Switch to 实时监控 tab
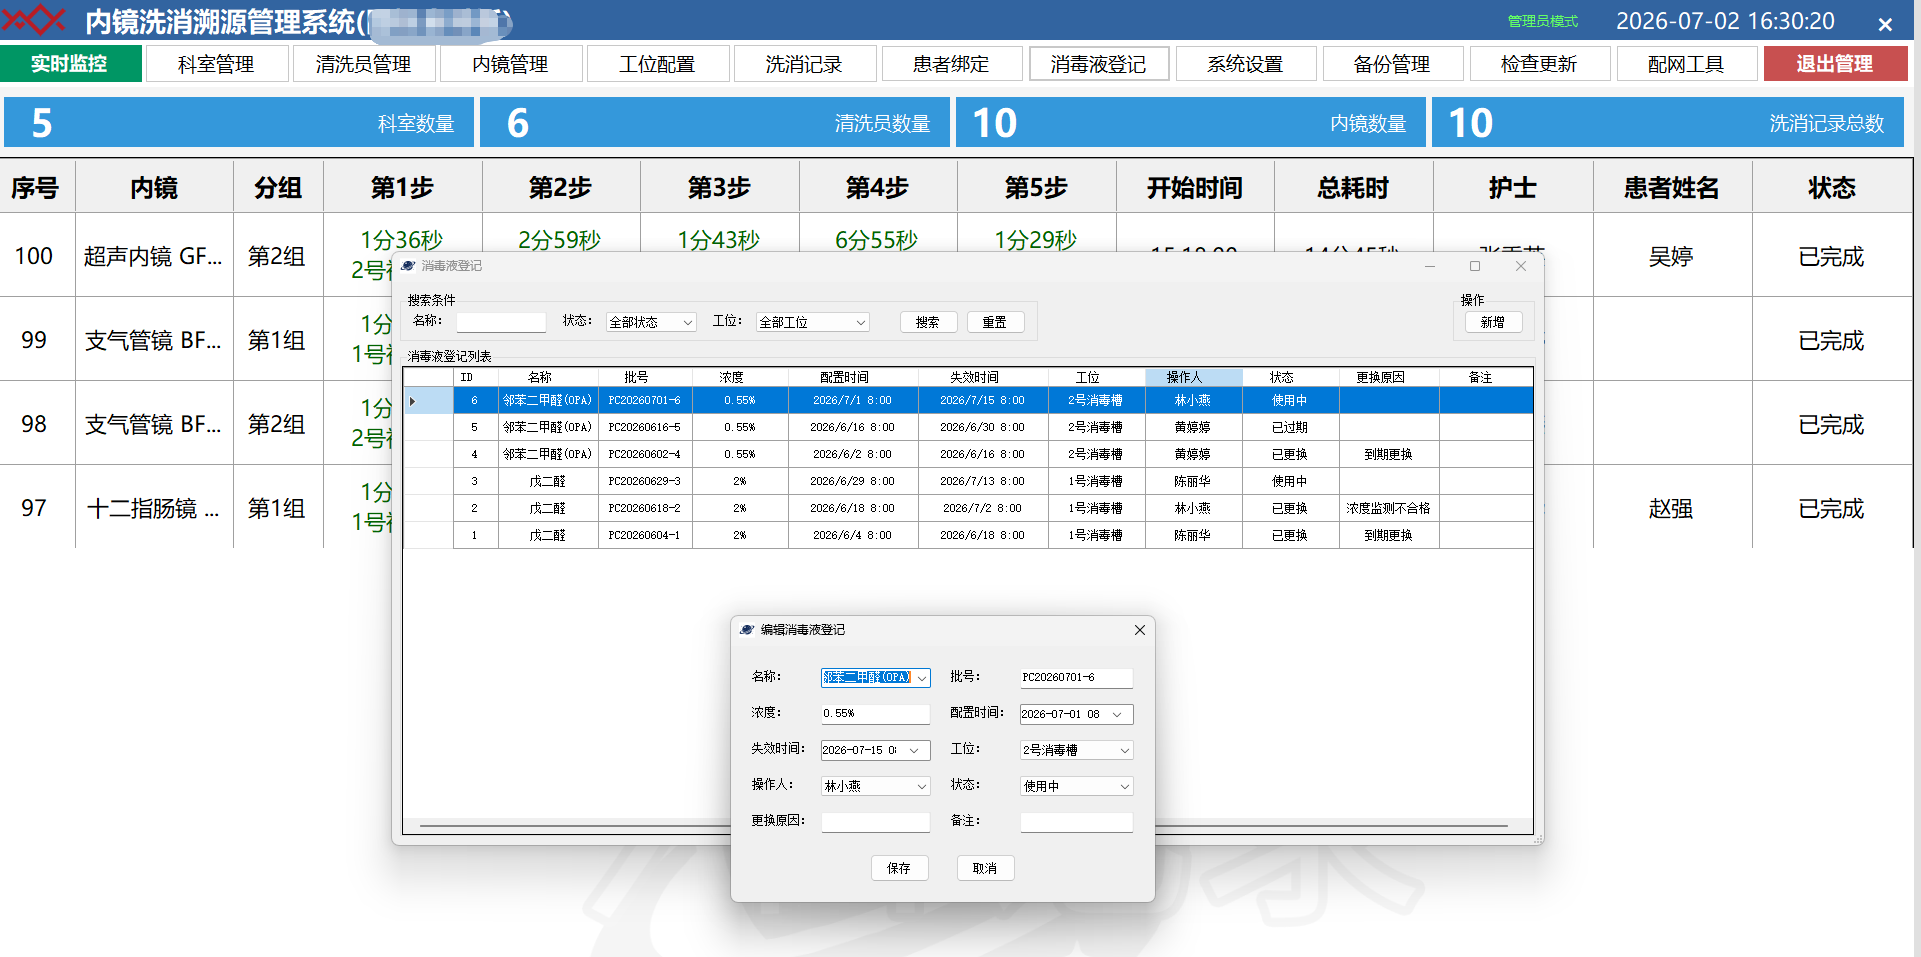Viewport: 1921px width, 957px height. click(x=70, y=64)
